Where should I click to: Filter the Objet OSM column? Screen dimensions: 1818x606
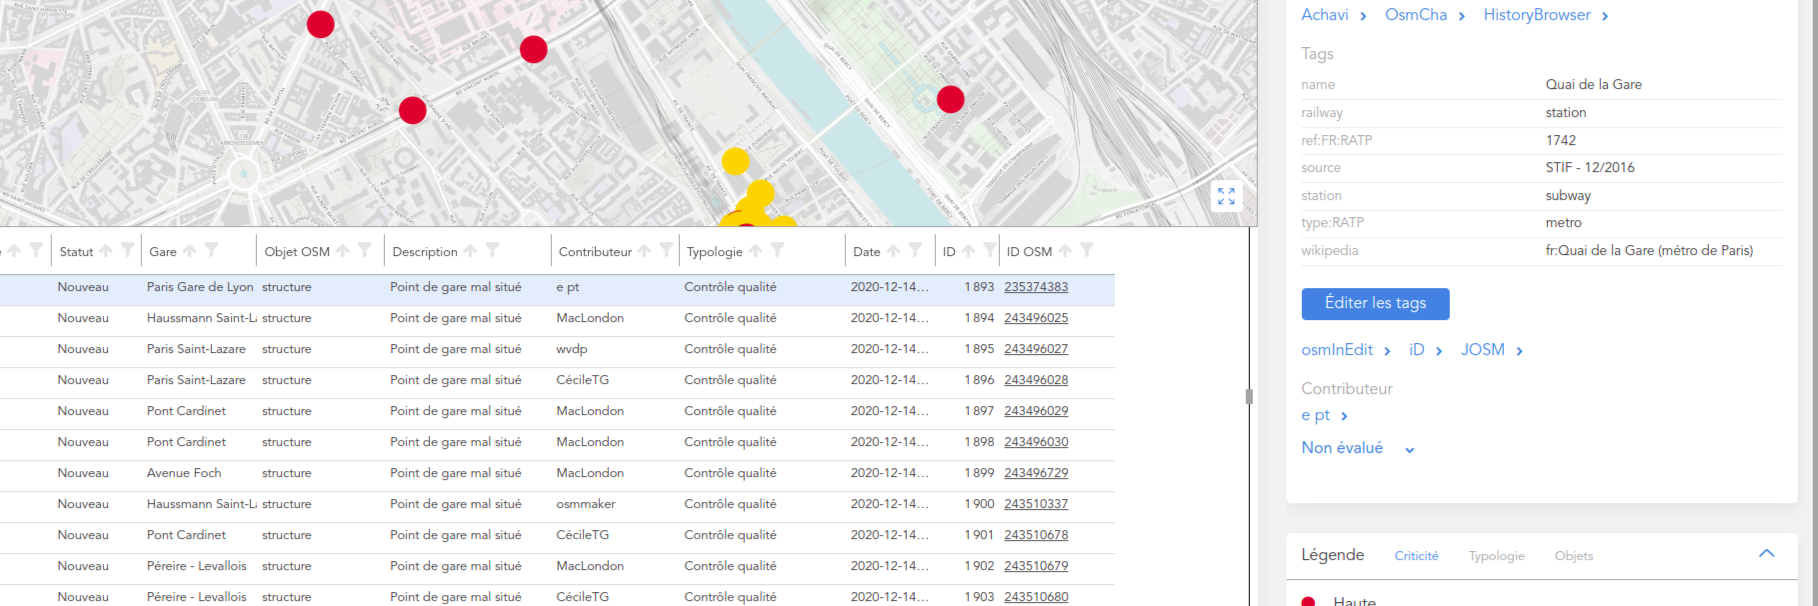coord(364,251)
